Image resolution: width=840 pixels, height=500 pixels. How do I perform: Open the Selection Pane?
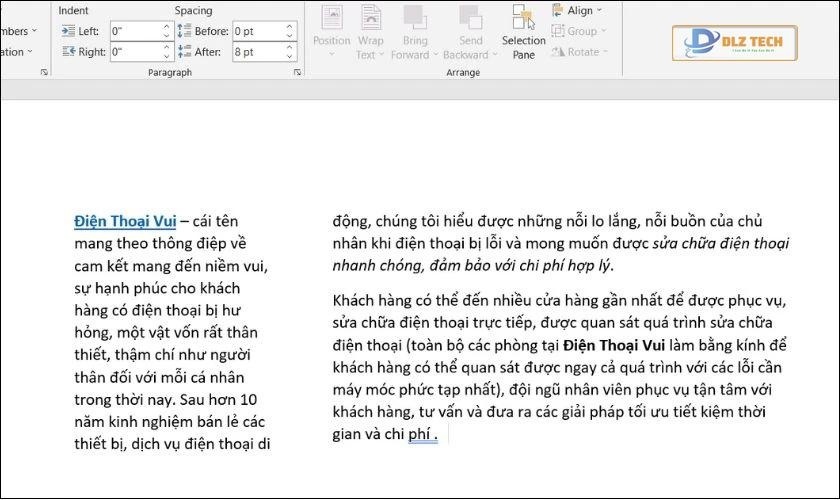[x=523, y=33]
